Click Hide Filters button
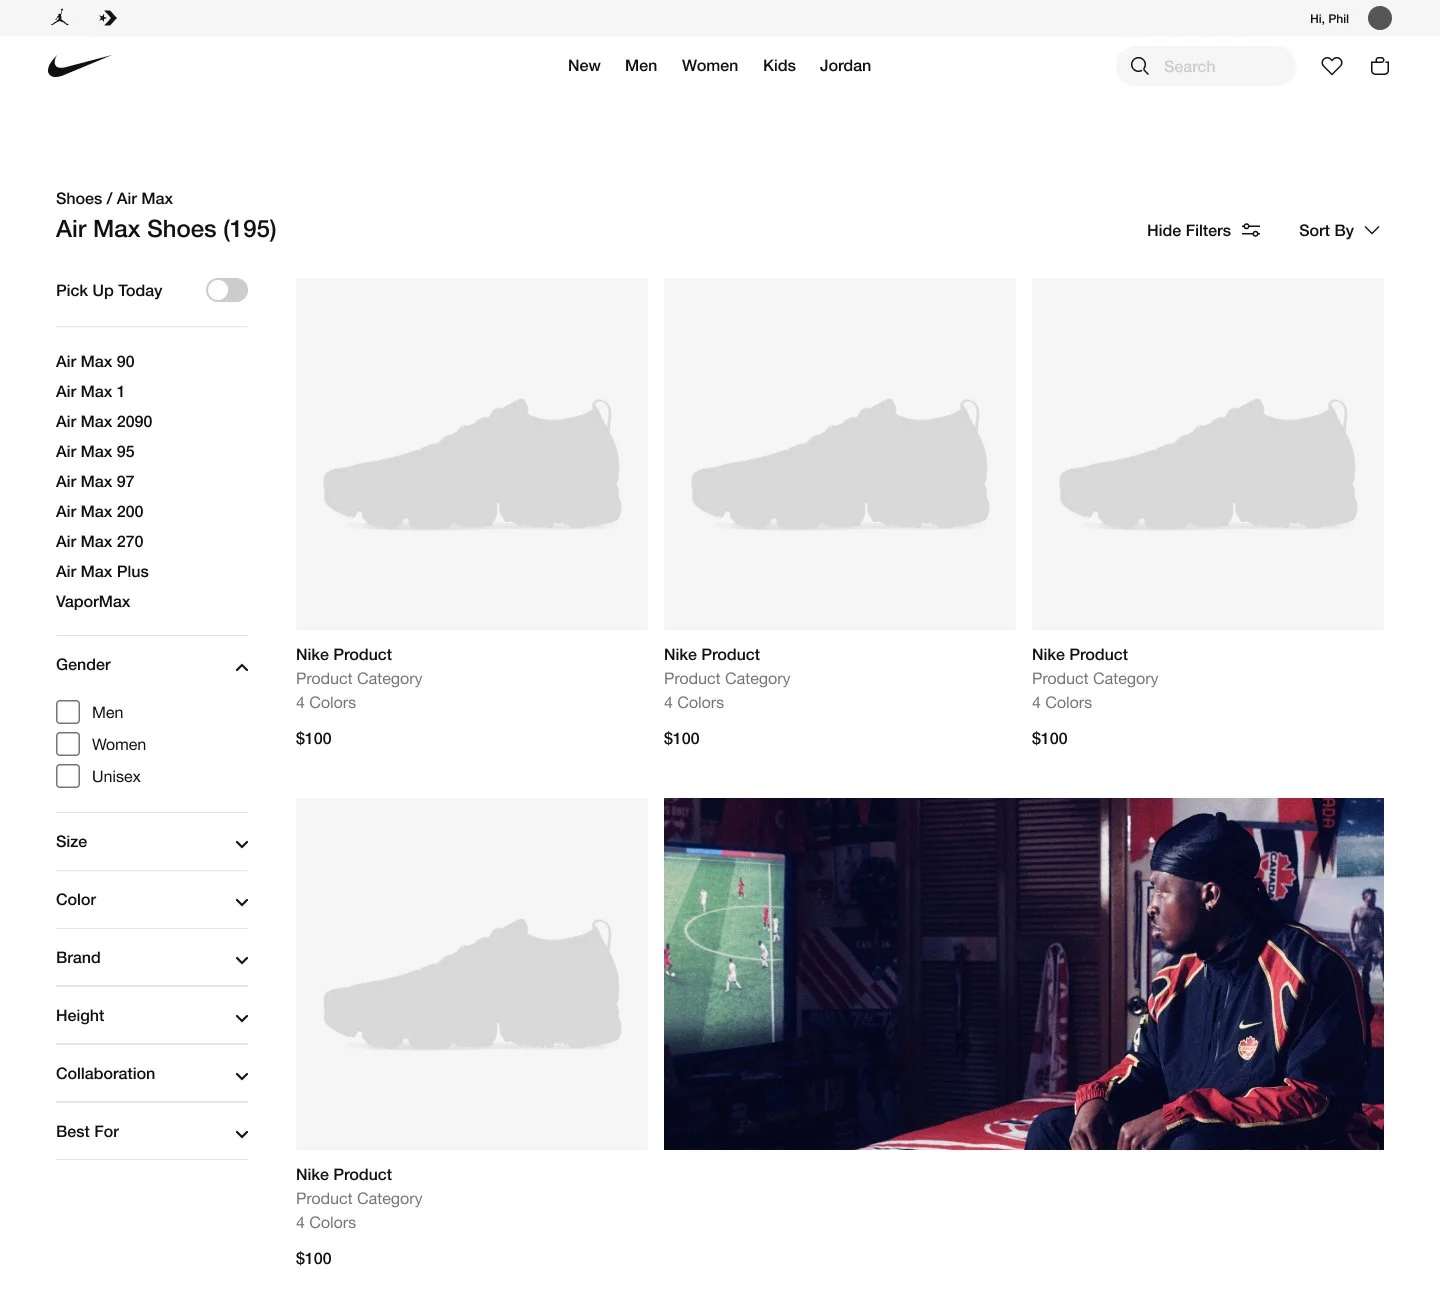1440x1290 pixels. 1204,230
